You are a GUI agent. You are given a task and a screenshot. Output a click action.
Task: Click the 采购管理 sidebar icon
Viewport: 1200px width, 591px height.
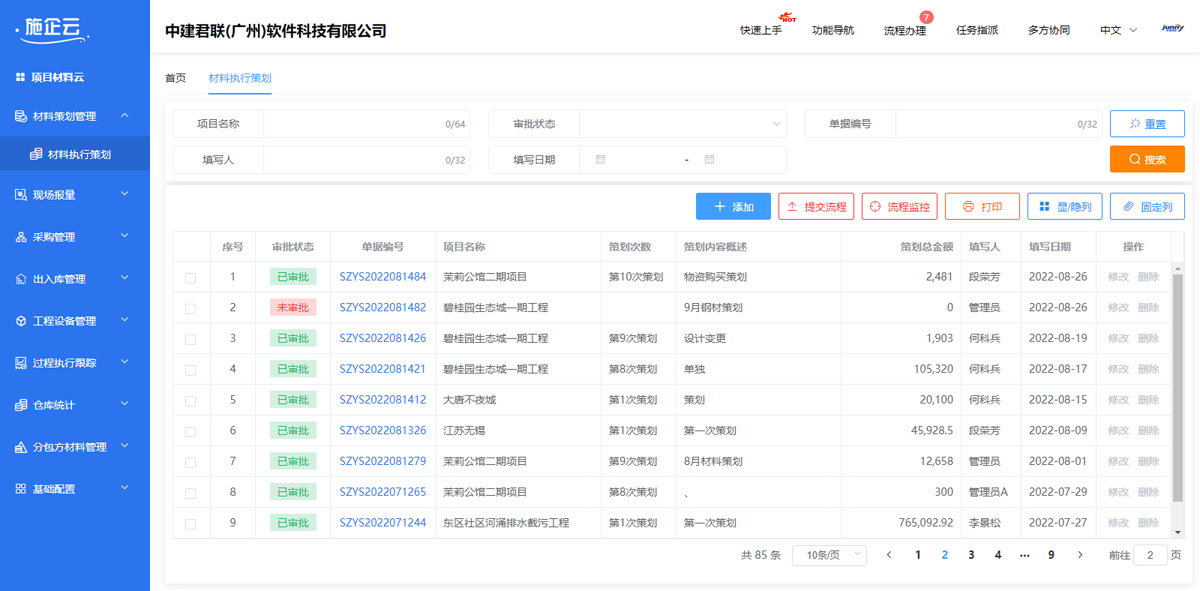tap(21, 237)
